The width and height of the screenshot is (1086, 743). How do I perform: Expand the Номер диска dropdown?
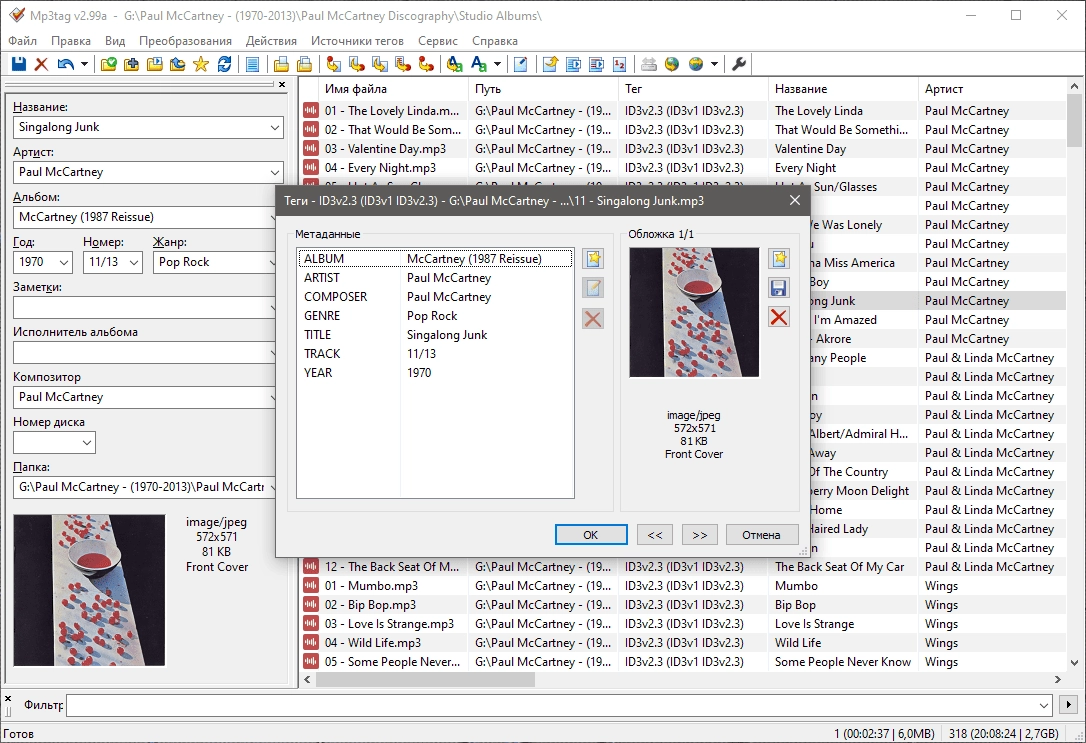pos(87,442)
